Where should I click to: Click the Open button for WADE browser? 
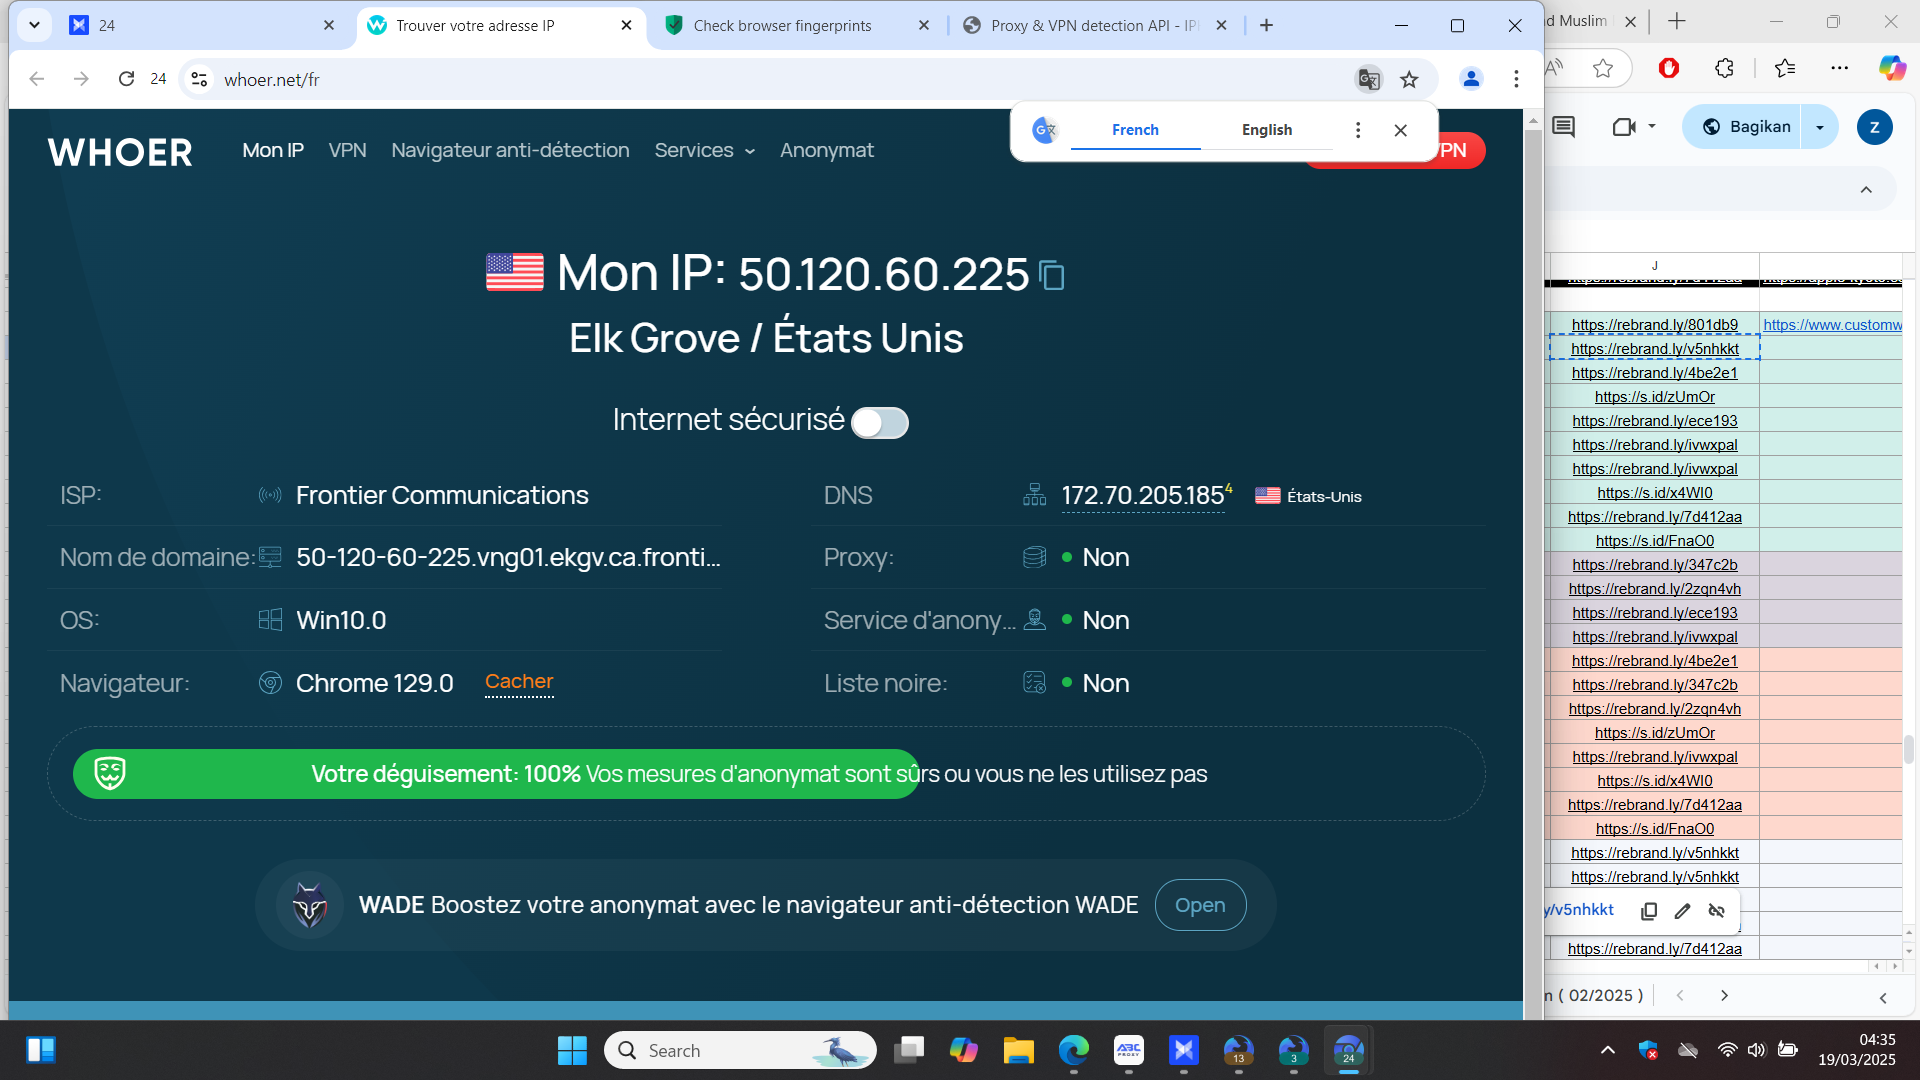1200,905
